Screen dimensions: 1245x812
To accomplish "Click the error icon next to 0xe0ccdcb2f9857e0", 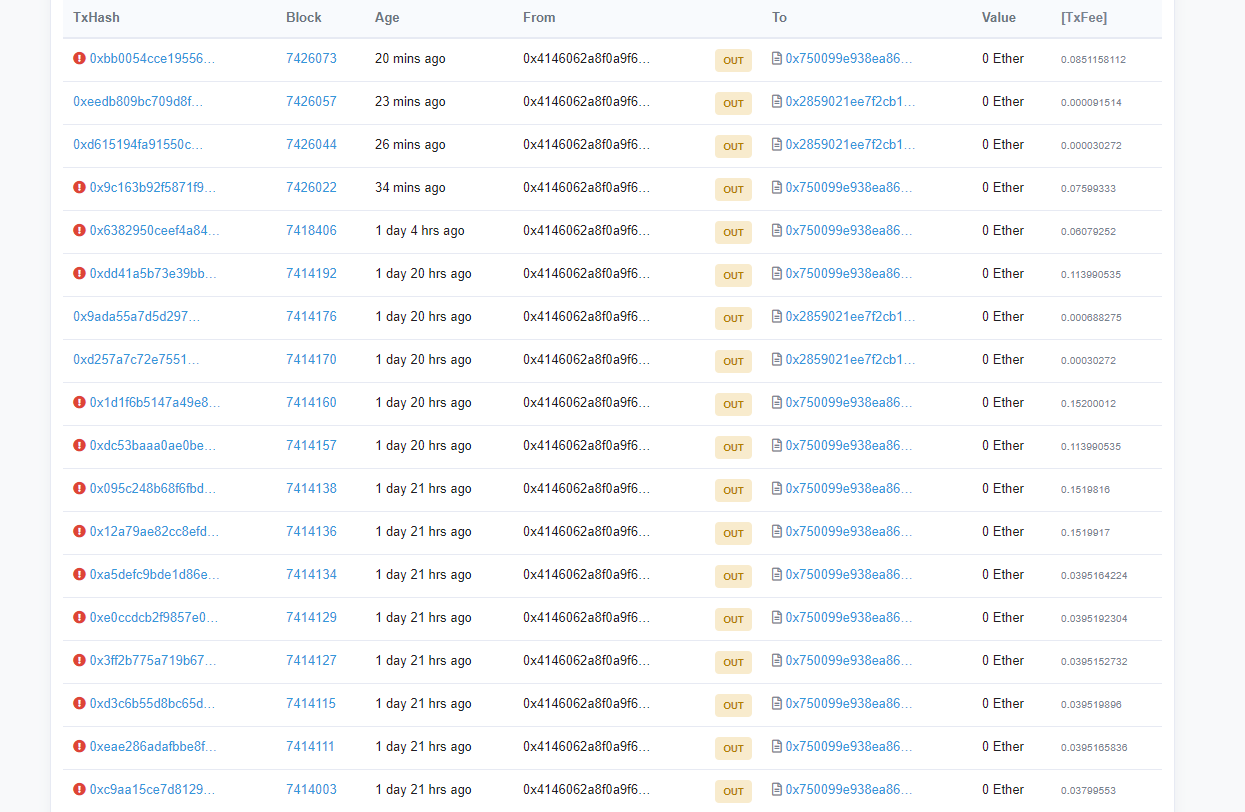I will [x=80, y=617].
